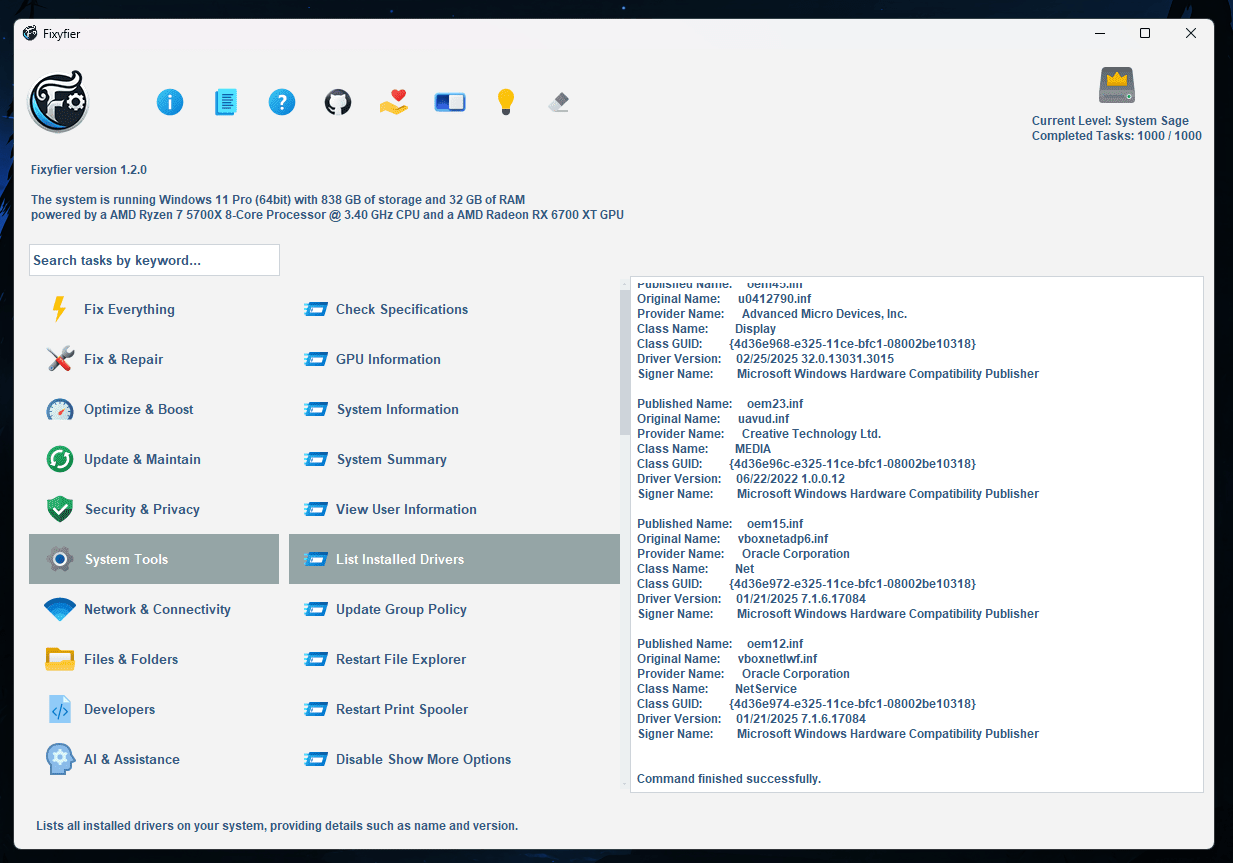The width and height of the screenshot is (1233, 863).
Task: Click the blue info icon
Action: tap(170, 102)
